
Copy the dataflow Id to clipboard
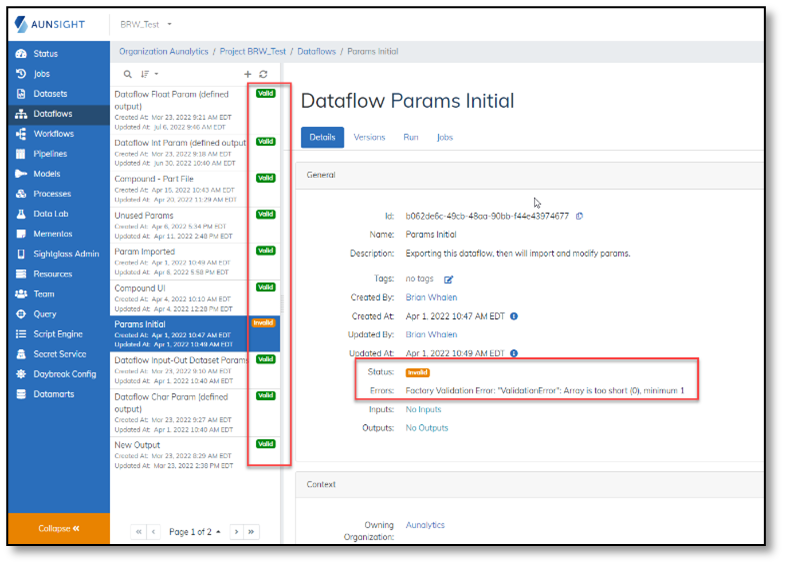click(x=580, y=216)
